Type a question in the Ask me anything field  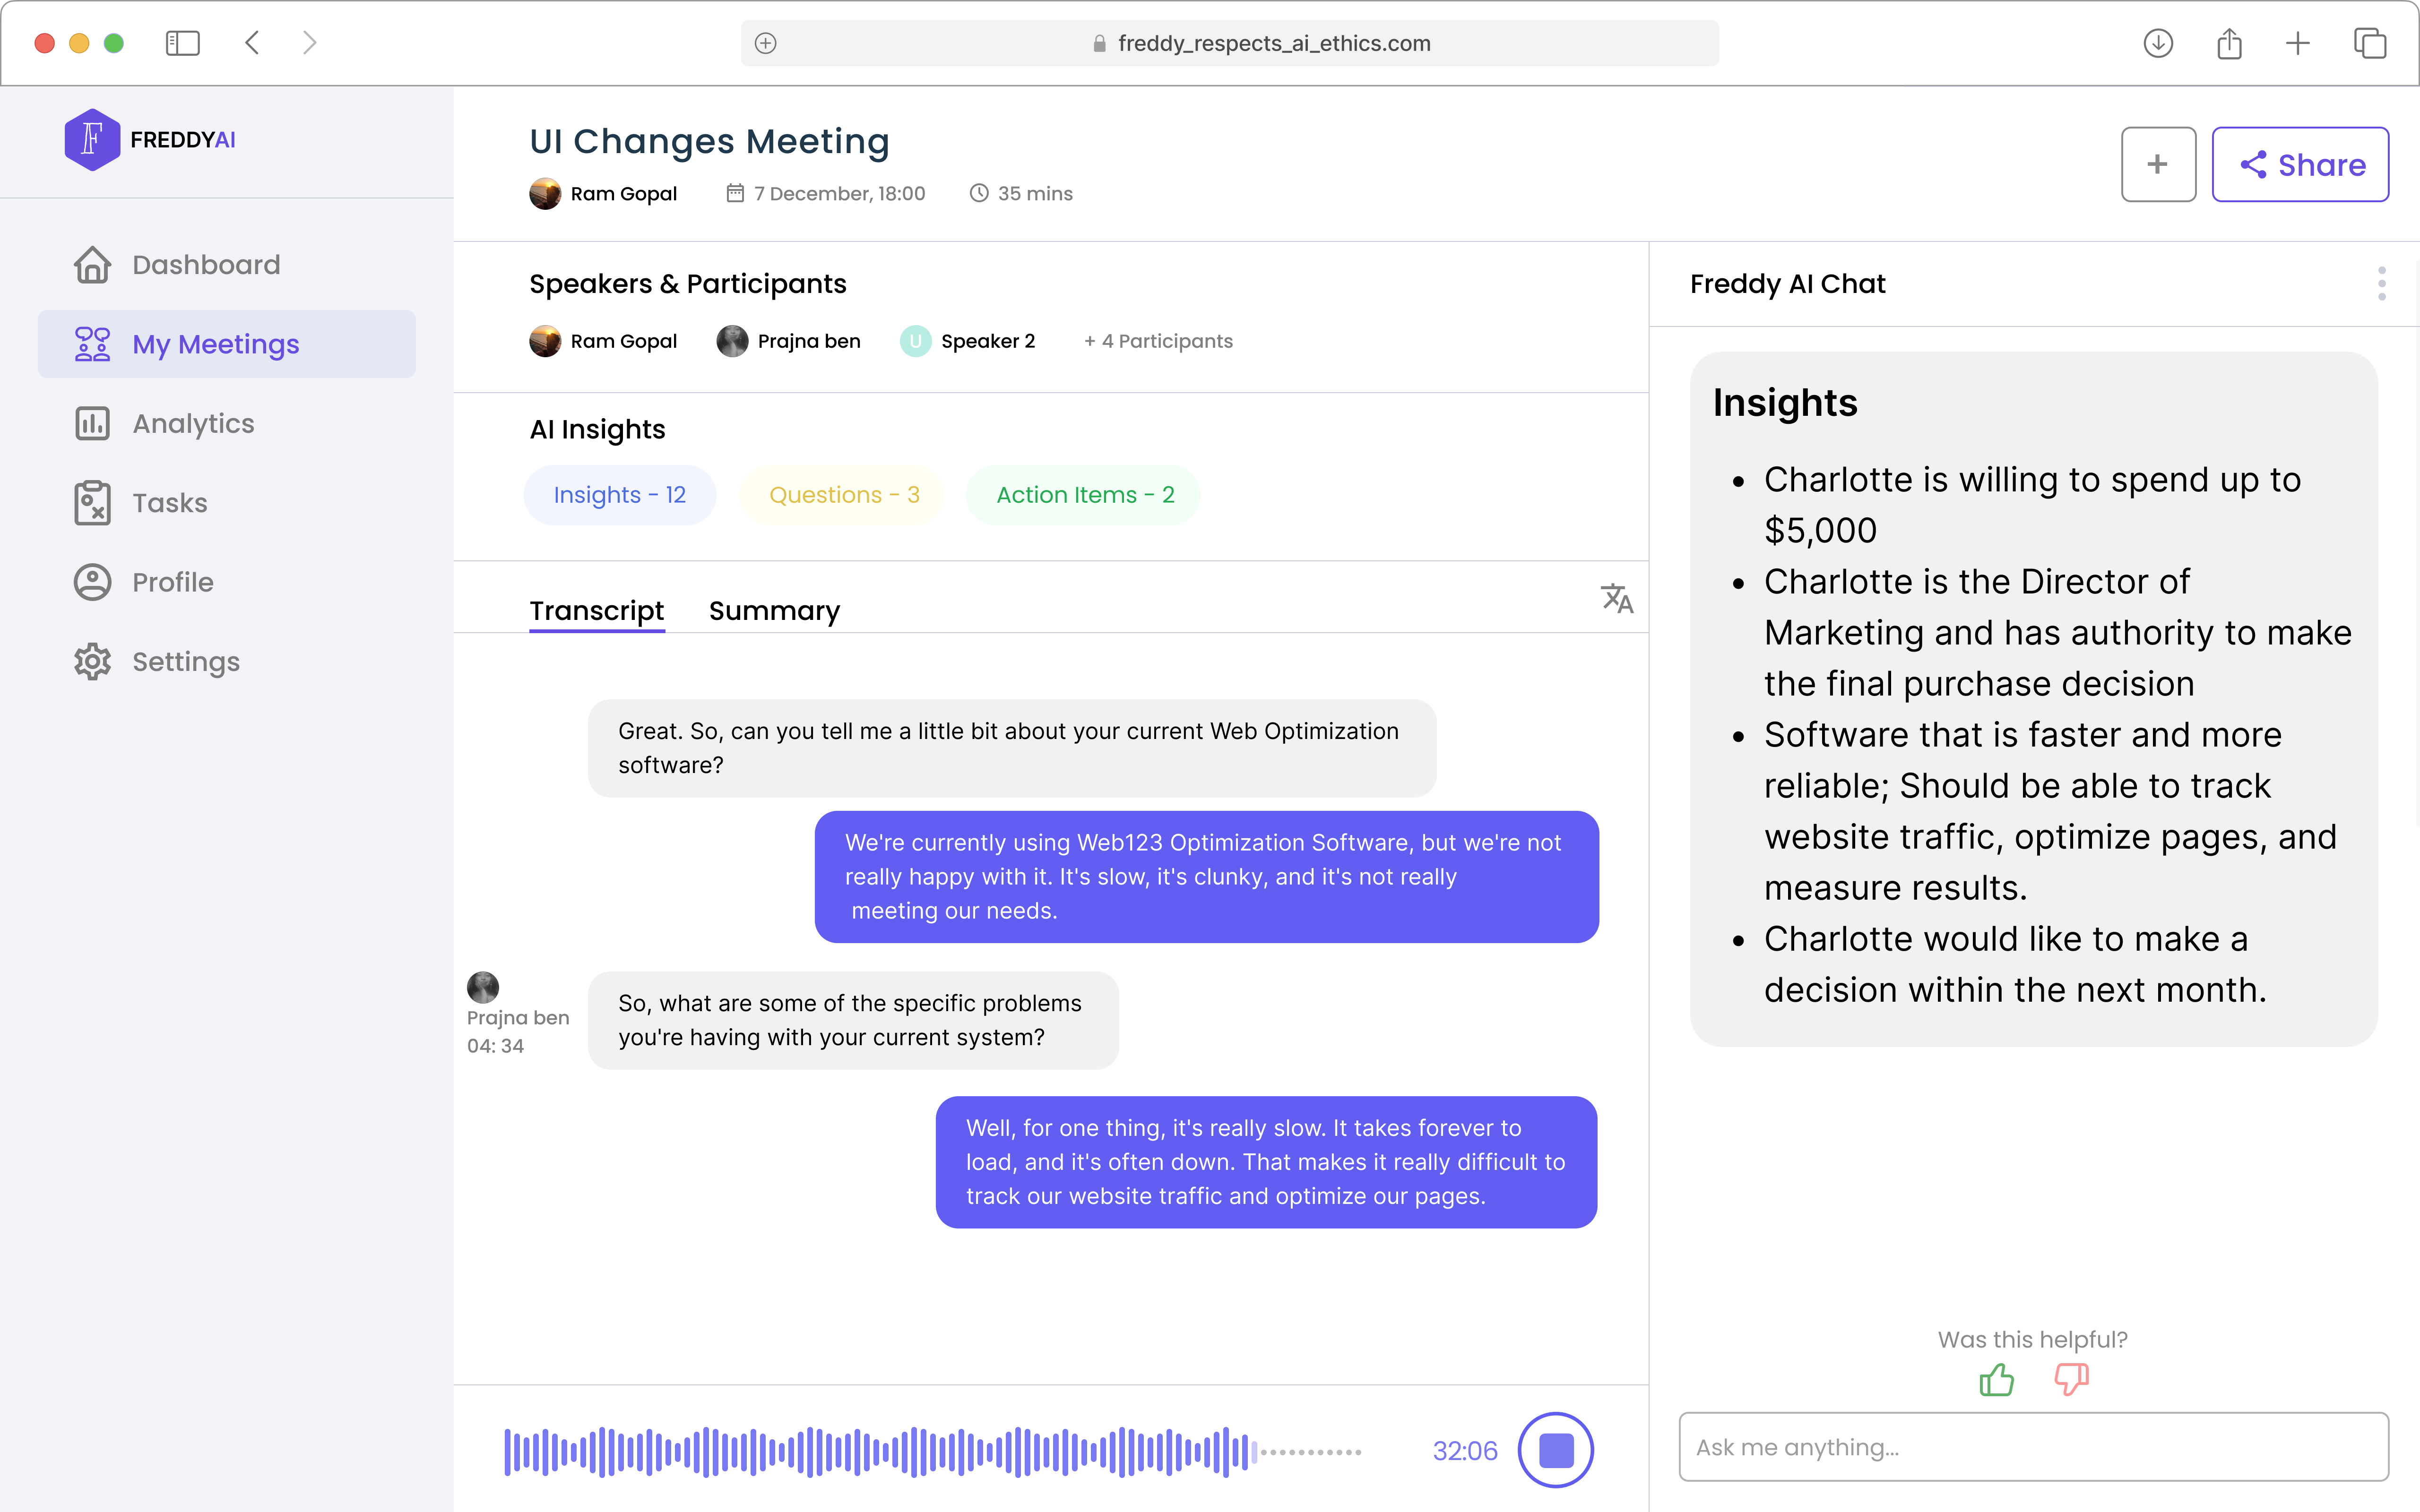click(2030, 1447)
